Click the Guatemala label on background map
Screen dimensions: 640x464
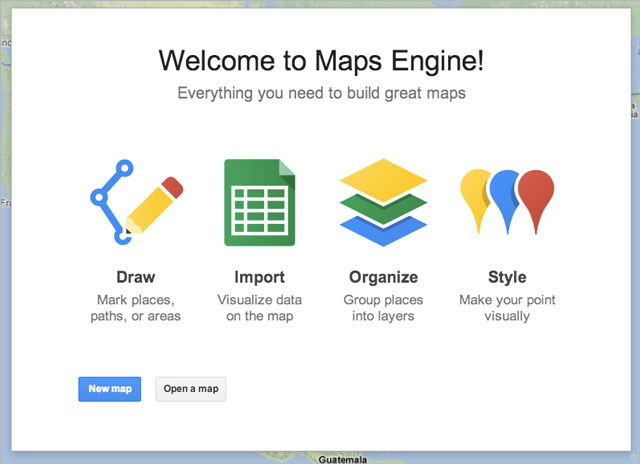(342, 459)
